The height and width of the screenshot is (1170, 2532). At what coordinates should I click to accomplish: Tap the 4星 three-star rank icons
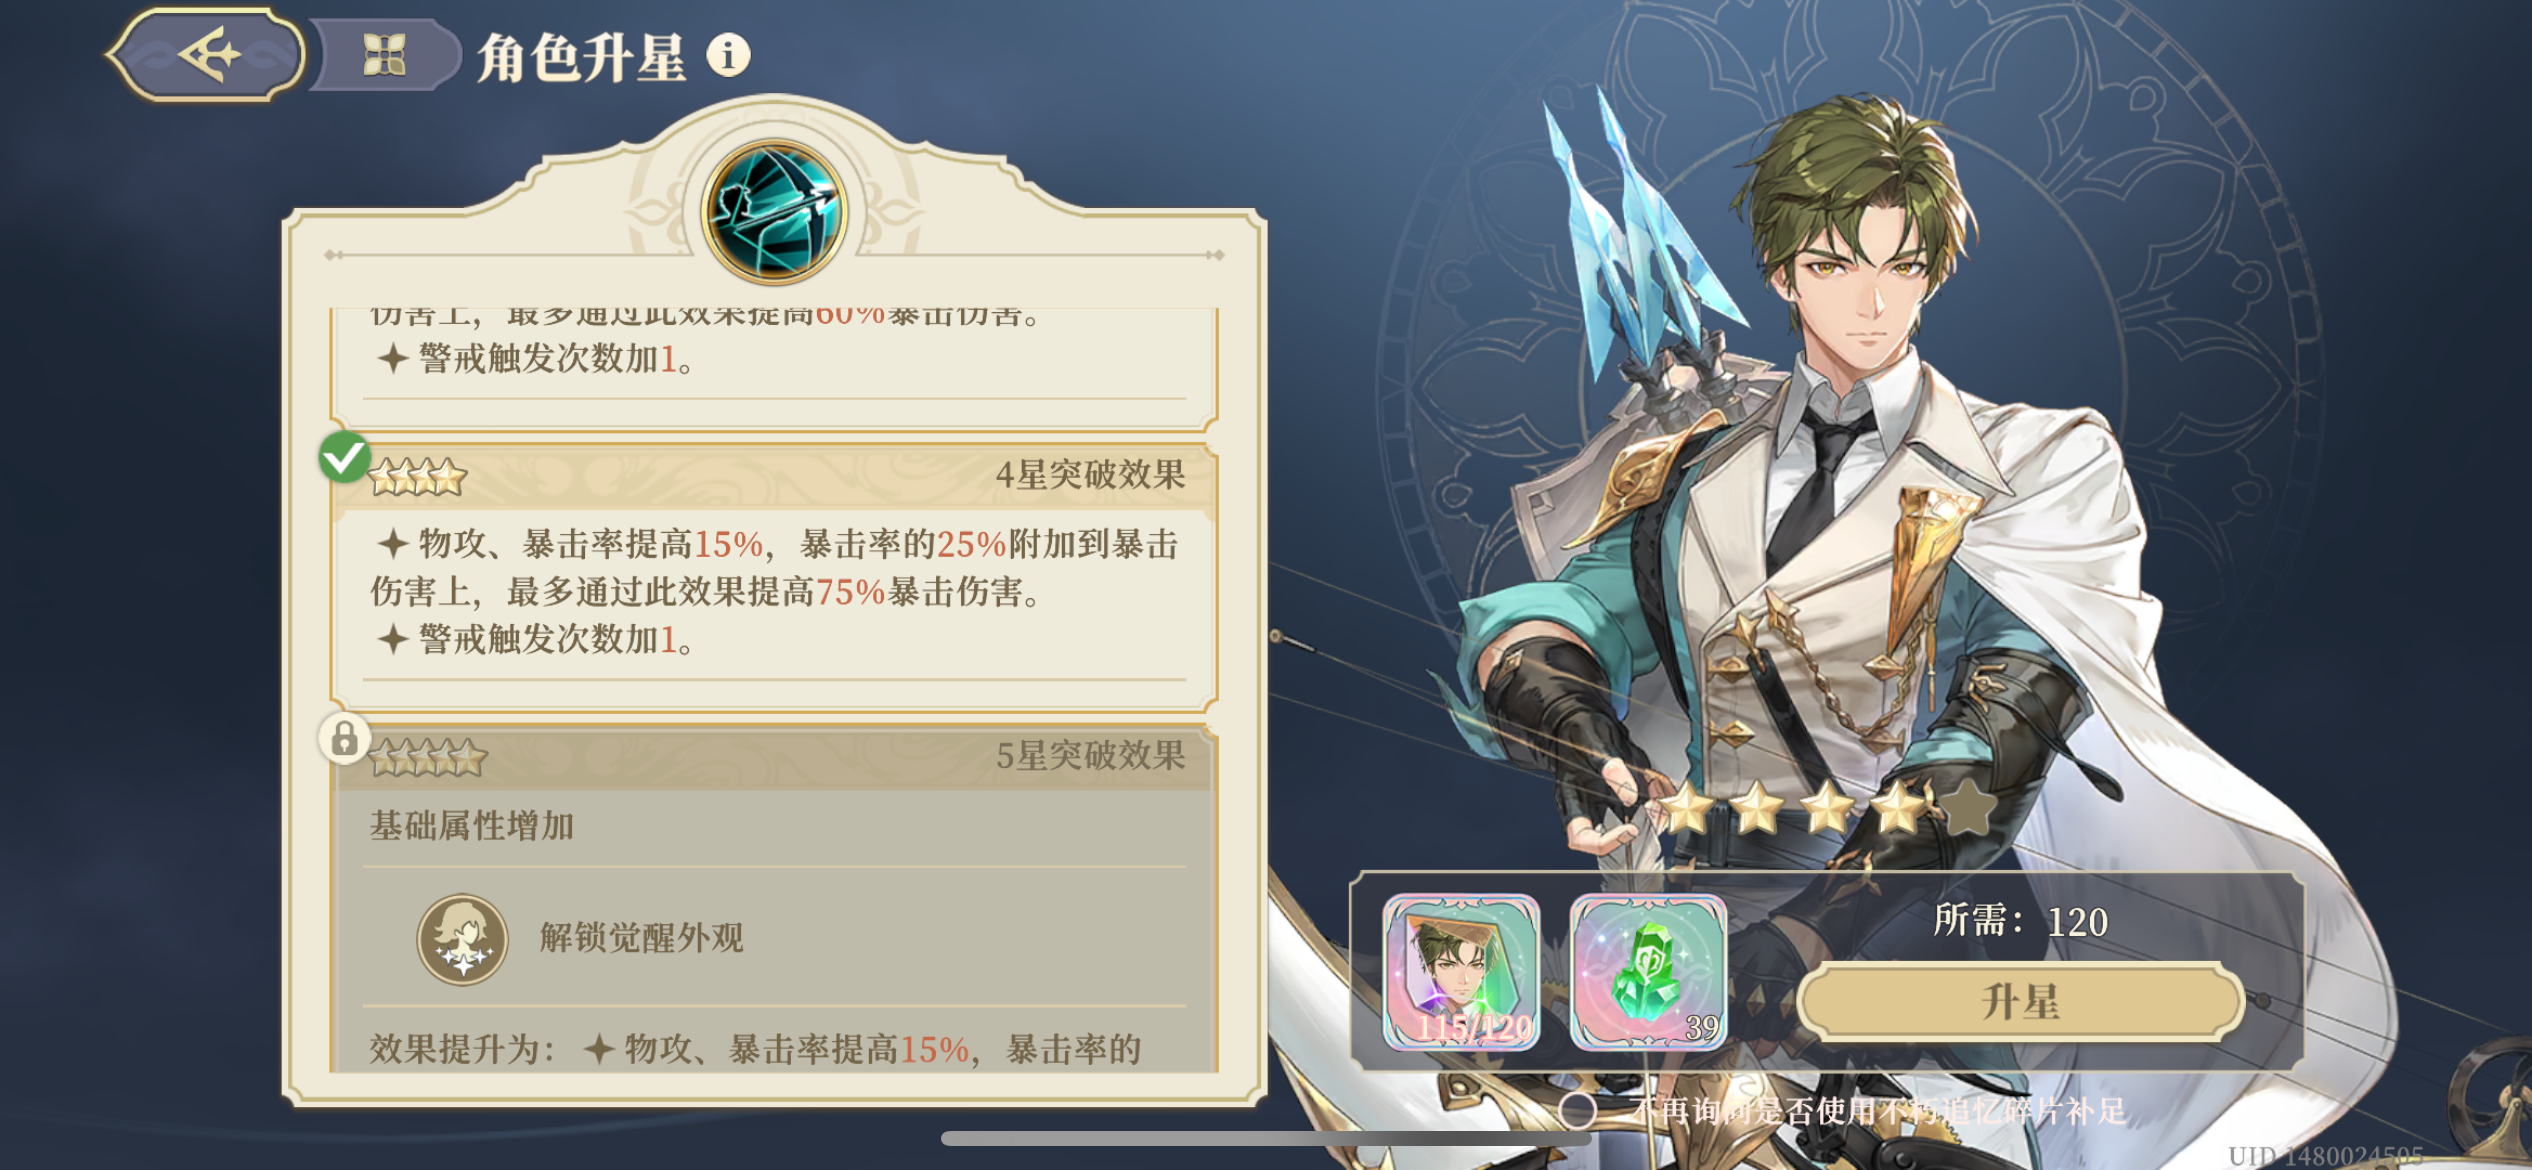point(418,477)
